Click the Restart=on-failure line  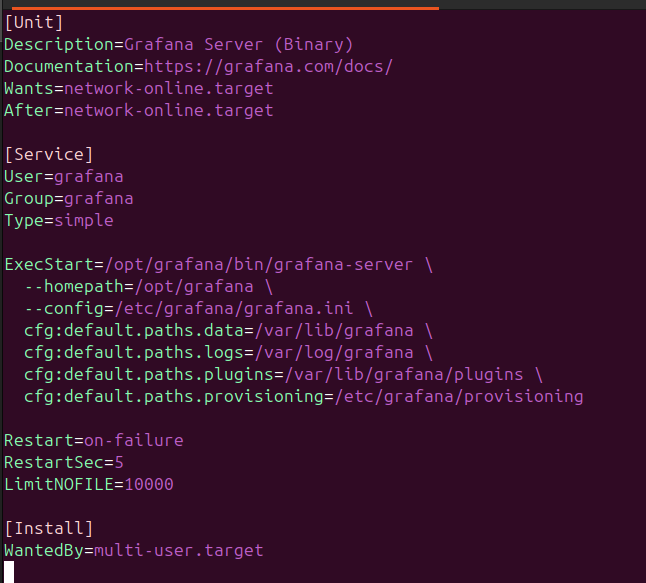click(x=94, y=440)
